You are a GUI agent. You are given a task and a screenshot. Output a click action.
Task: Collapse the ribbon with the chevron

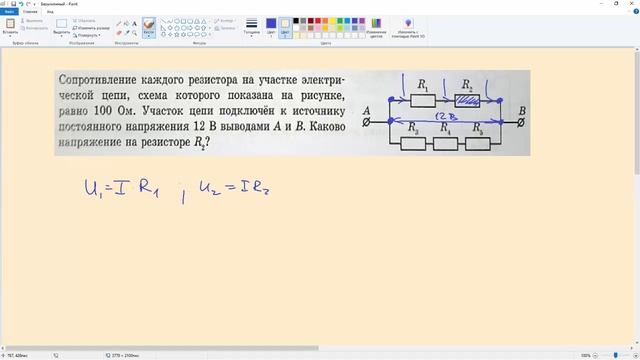click(x=630, y=12)
